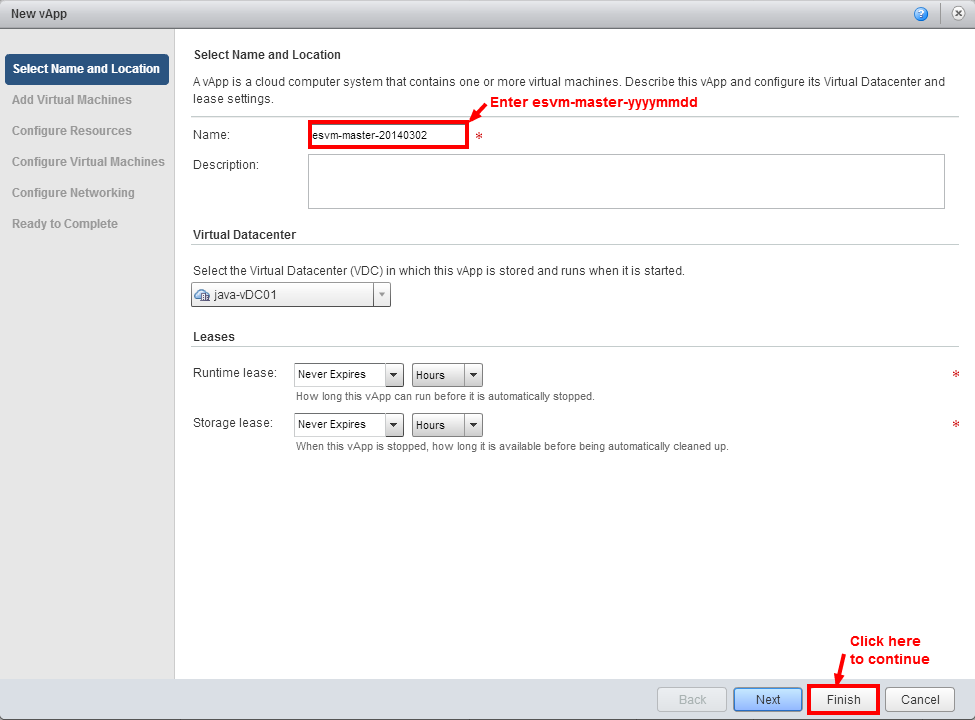This screenshot has width=975, height=720.
Task: Open the Runtime lease duration dropdown
Action: [x=349, y=375]
